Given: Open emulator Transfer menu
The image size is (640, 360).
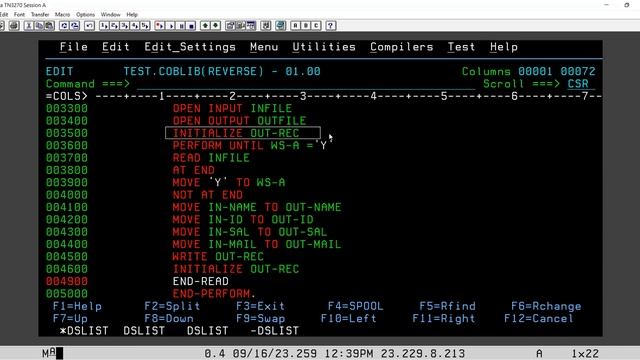Looking at the screenshot, I should tap(40, 14).
